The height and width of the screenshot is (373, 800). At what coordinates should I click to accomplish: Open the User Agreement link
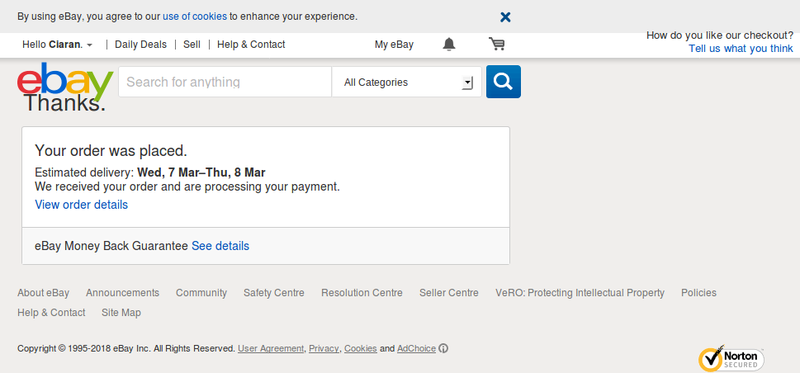pos(271,349)
